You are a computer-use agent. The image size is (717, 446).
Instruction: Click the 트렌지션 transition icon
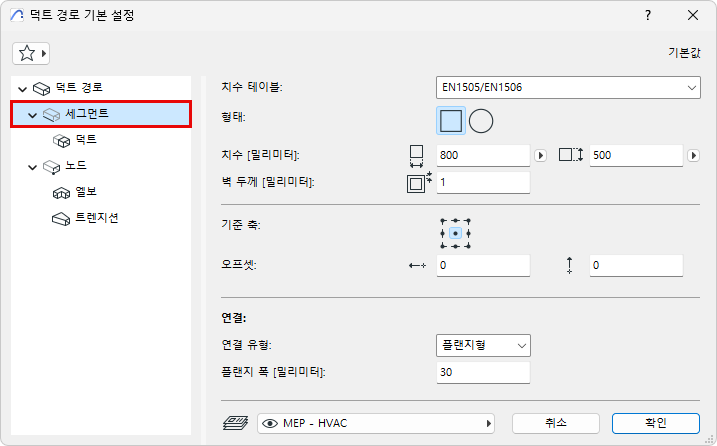tap(61, 219)
